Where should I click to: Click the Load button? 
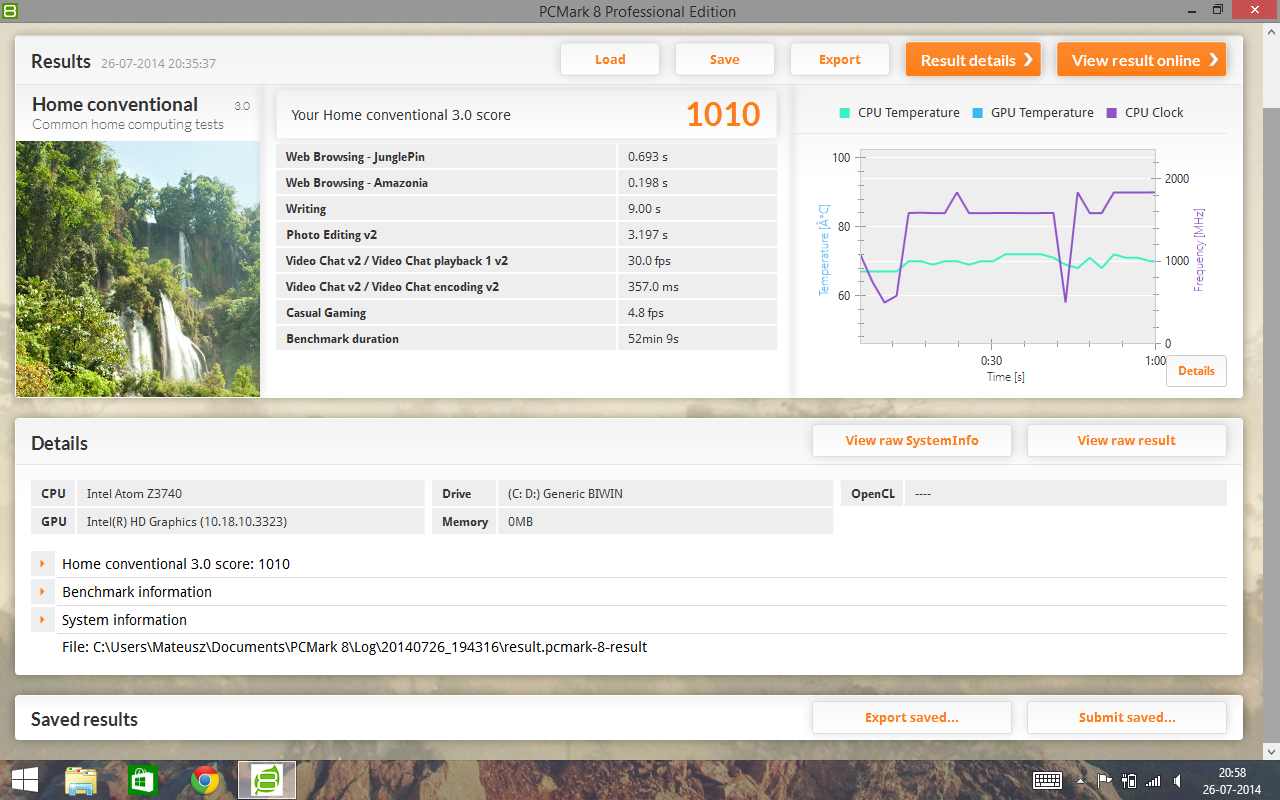(x=610, y=59)
